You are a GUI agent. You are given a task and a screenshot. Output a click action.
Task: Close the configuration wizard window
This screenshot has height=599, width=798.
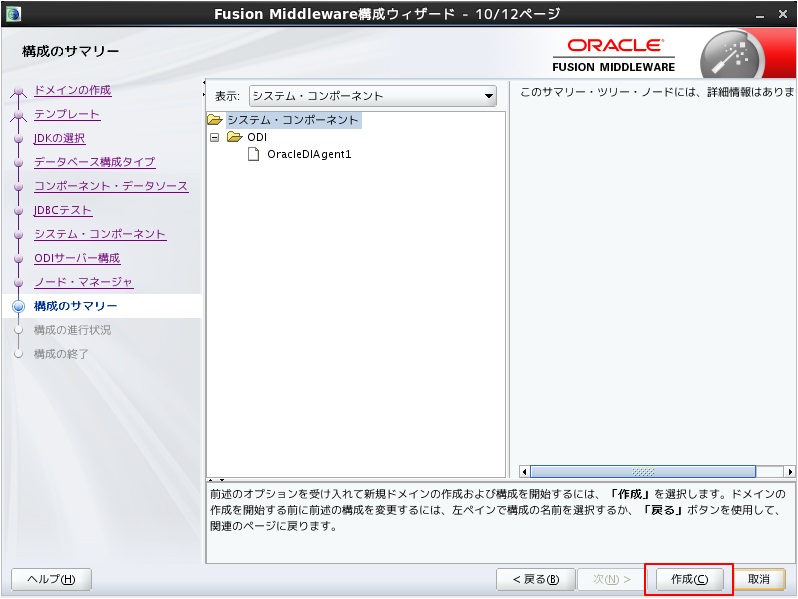tap(783, 14)
